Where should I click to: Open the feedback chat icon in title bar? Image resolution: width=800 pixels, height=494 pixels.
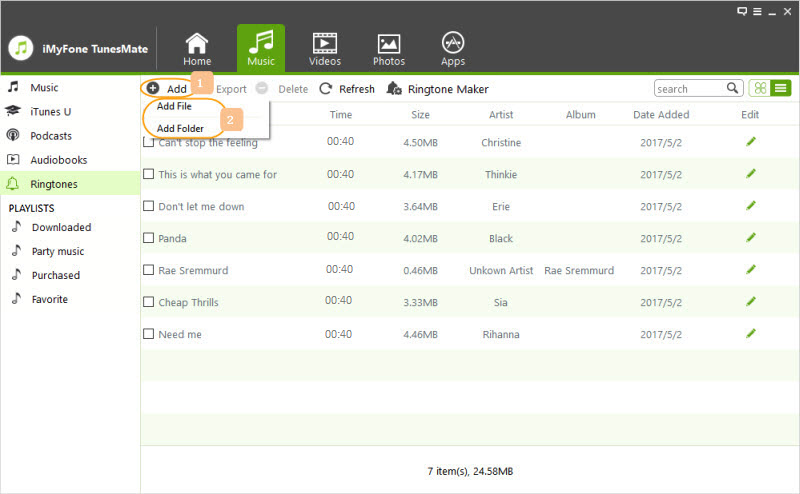tap(742, 11)
